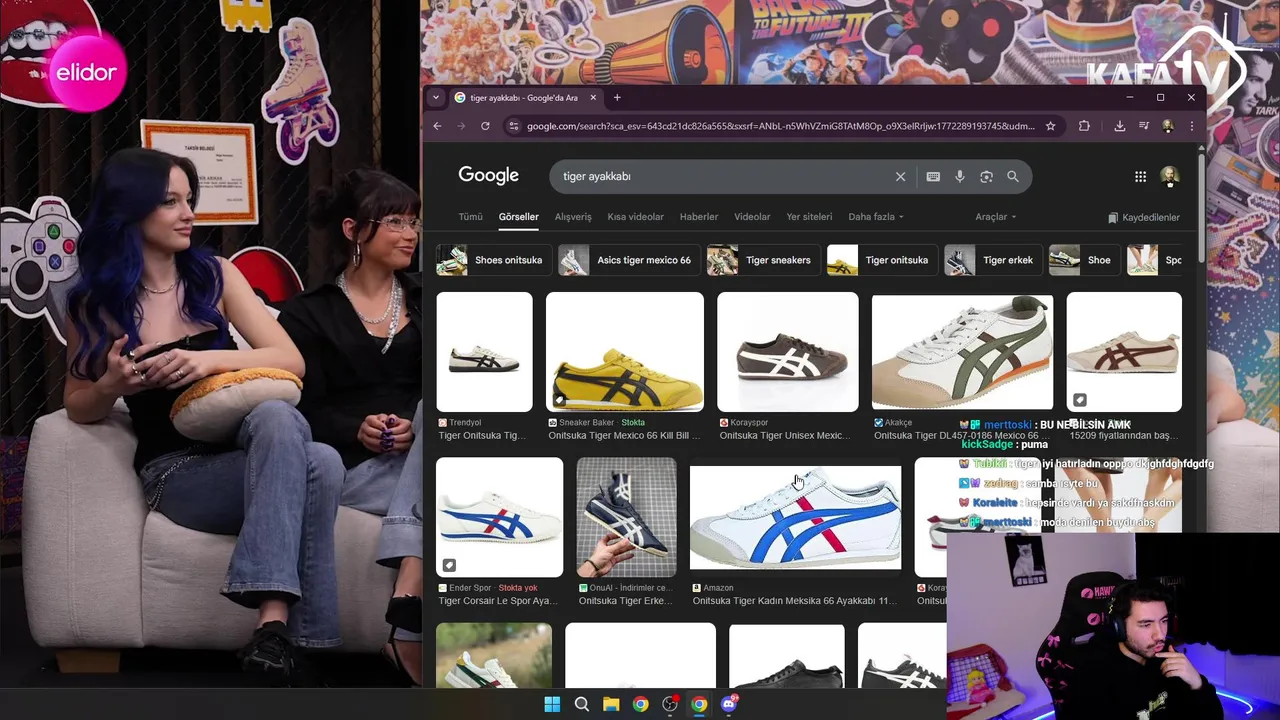Open the yellow Sneaker Baker shoe image
The image size is (1280, 720).
[x=625, y=352]
